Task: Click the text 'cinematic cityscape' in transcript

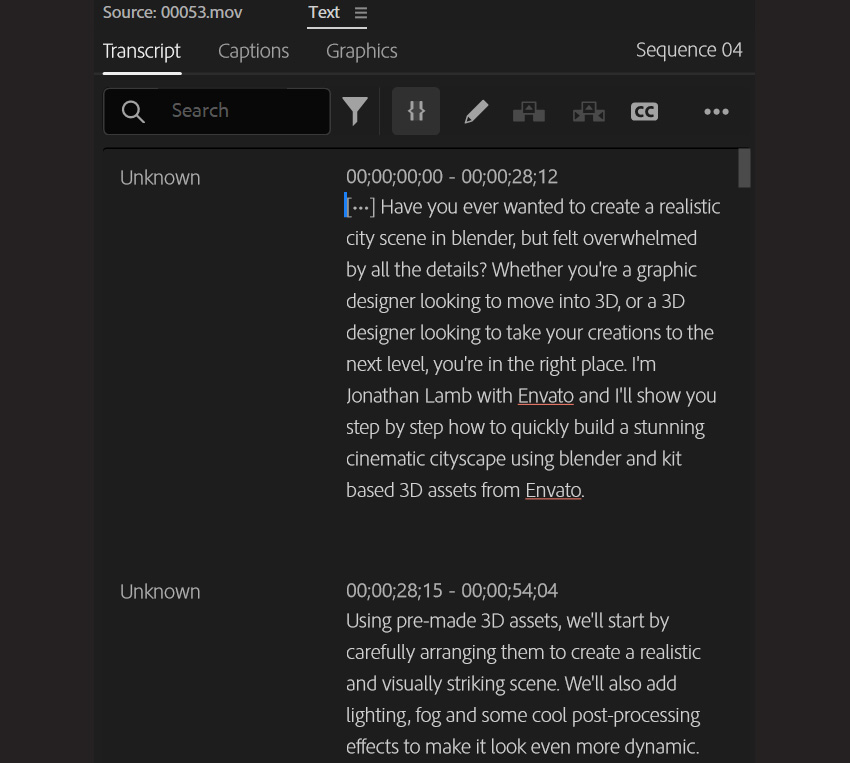Action: tap(426, 459)
